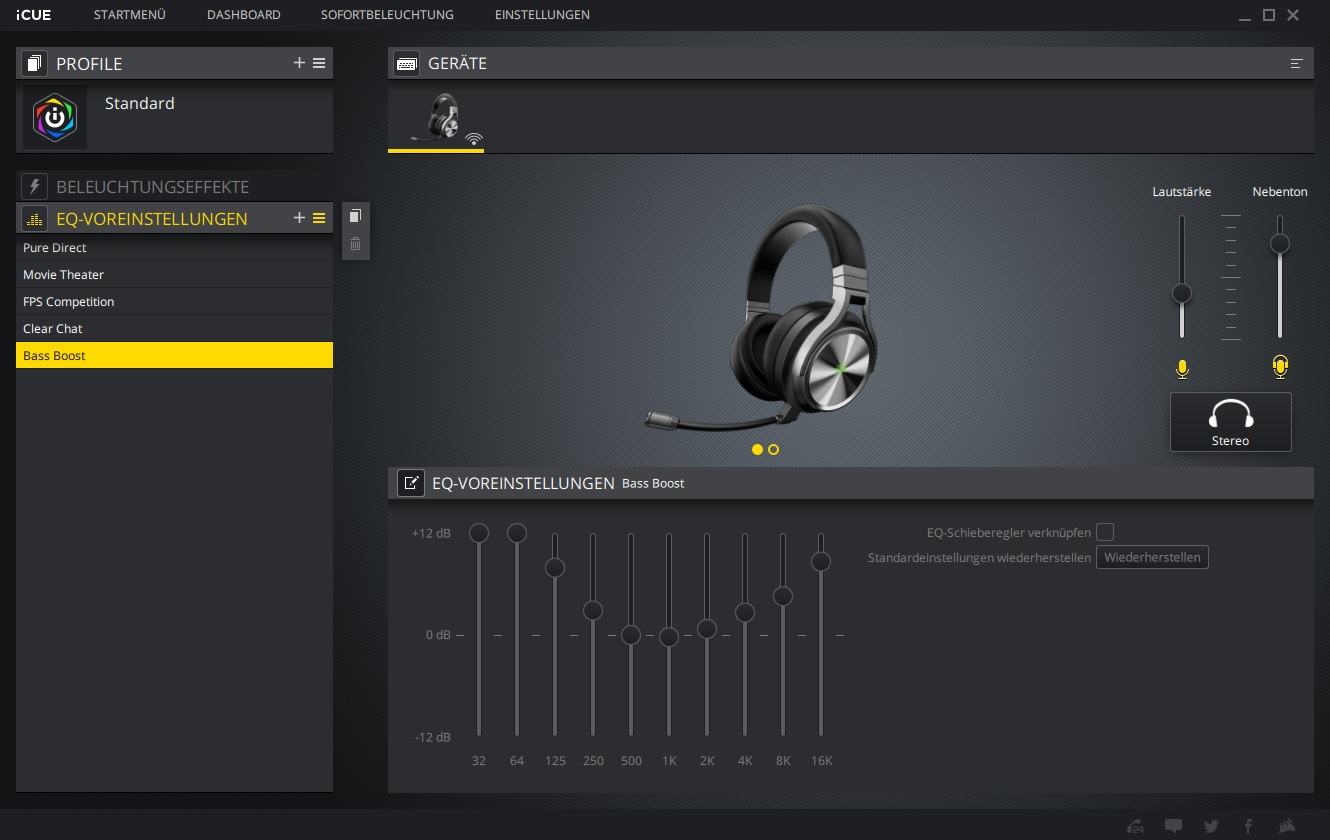Click the 250 Hz EQ slider
The width and height of the screenshot is (1330, 840).
593,610
